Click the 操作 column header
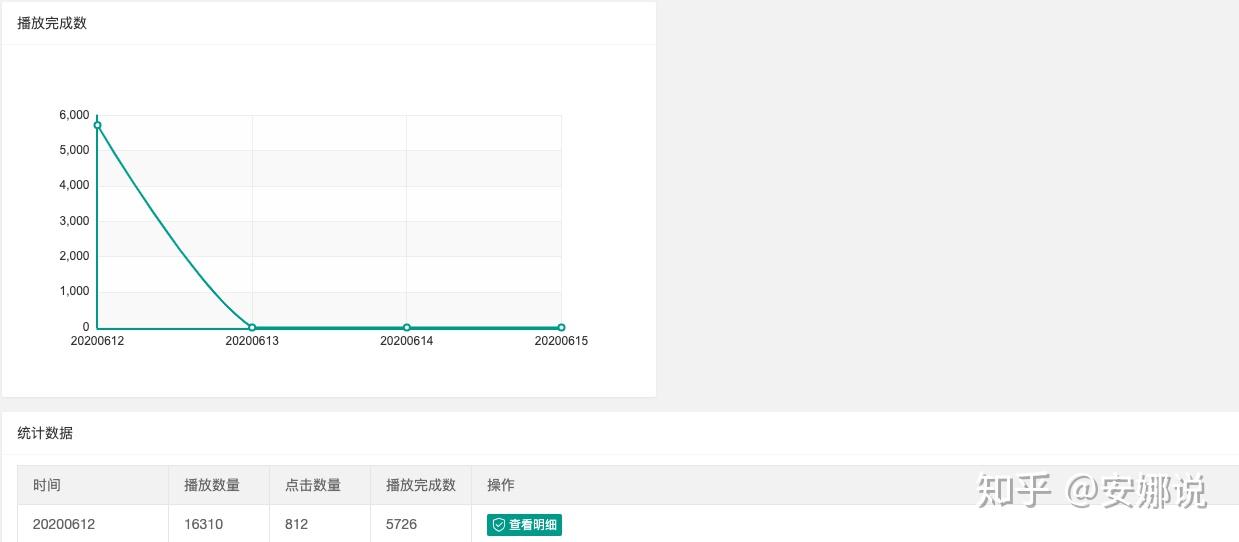 [501, 485]
